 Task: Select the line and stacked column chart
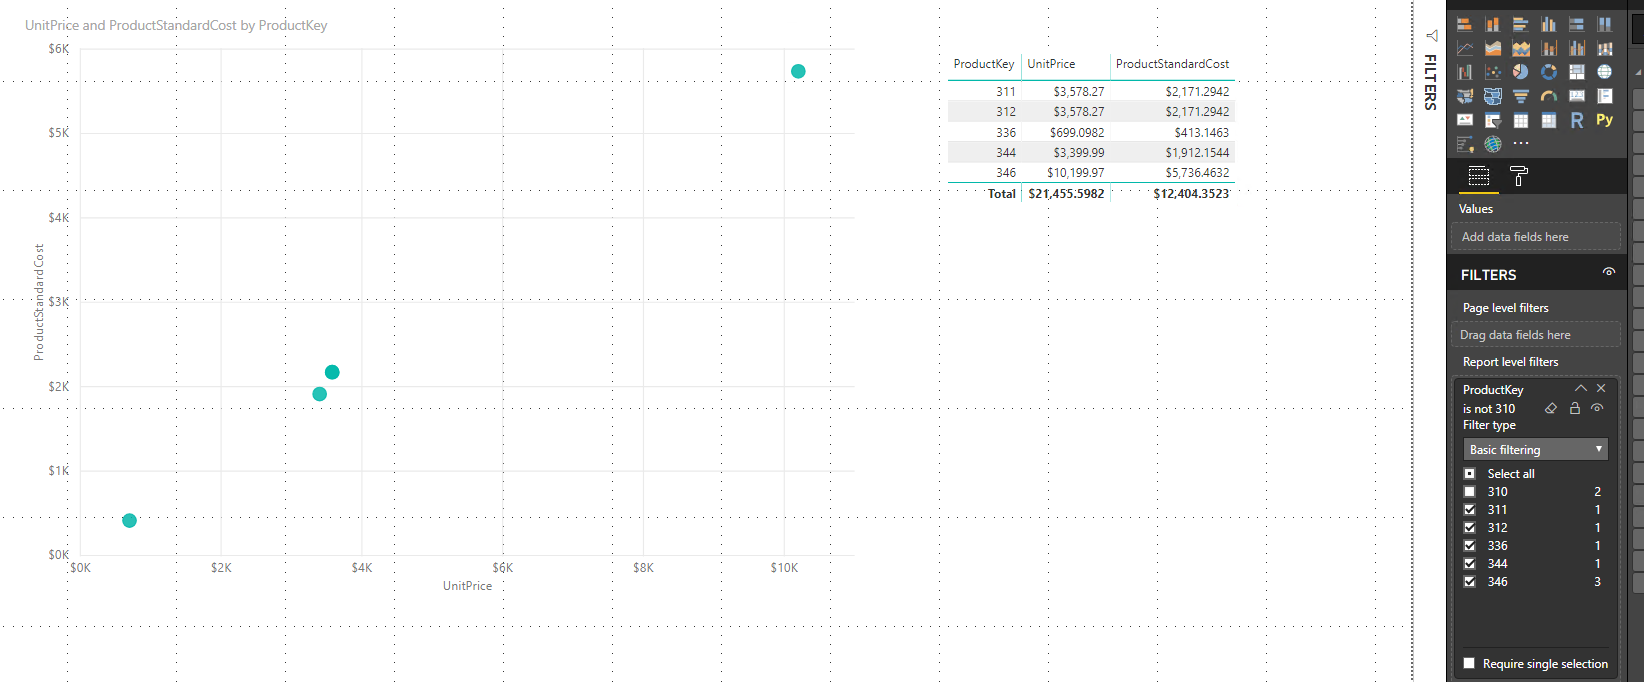coord(1549,48)
